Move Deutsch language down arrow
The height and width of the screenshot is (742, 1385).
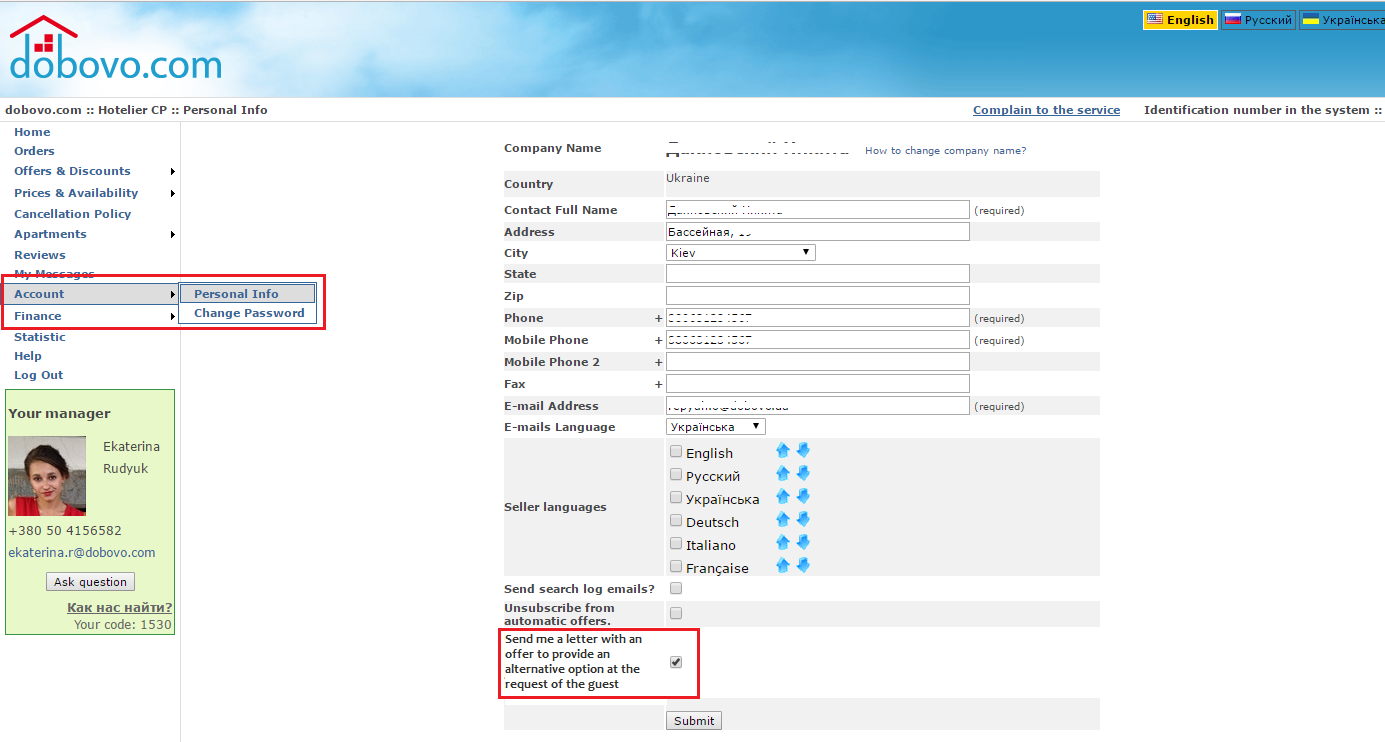pyautogui.click(x=803, y=520)
